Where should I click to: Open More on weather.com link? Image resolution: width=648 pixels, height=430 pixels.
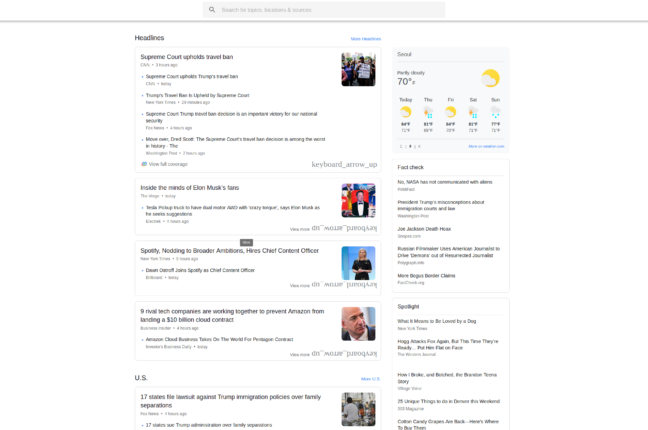coord(486,146)
